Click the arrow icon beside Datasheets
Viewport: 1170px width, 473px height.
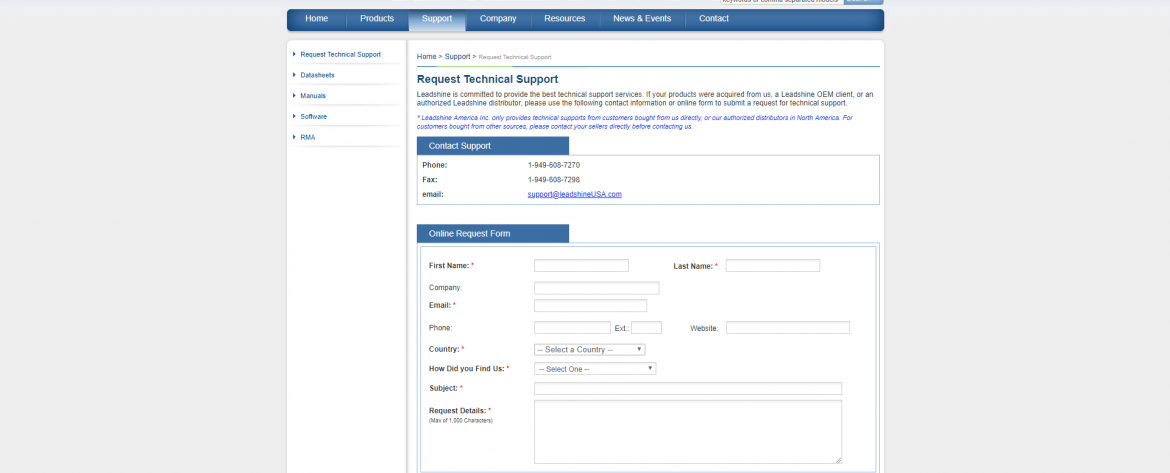[295, 75]
